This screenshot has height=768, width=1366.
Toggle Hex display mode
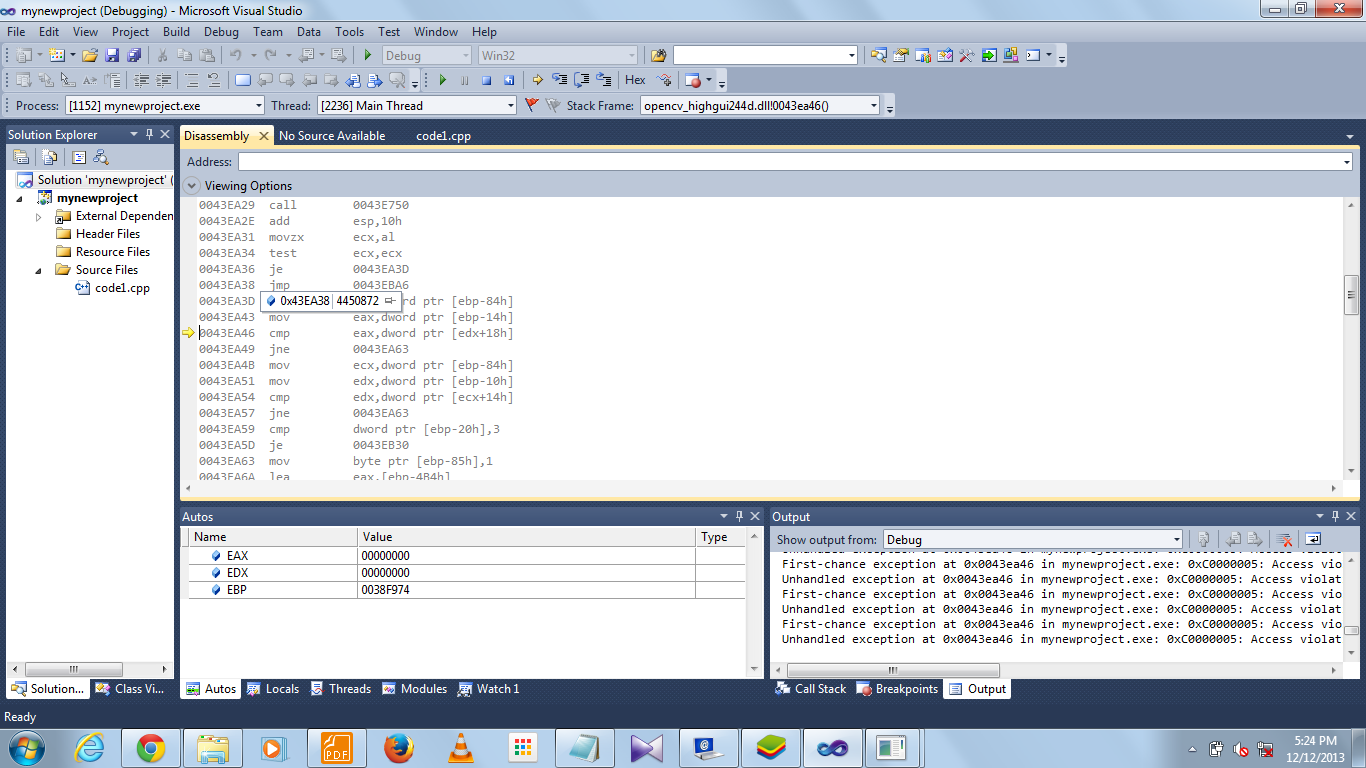pos(636,80)
